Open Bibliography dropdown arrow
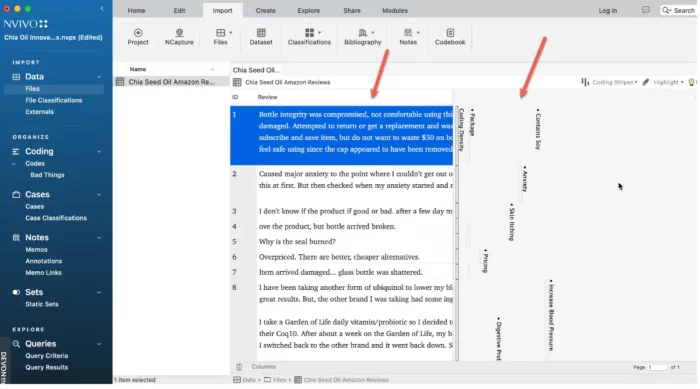The width and height of the screenshot is (700, 389). point(373,33)
